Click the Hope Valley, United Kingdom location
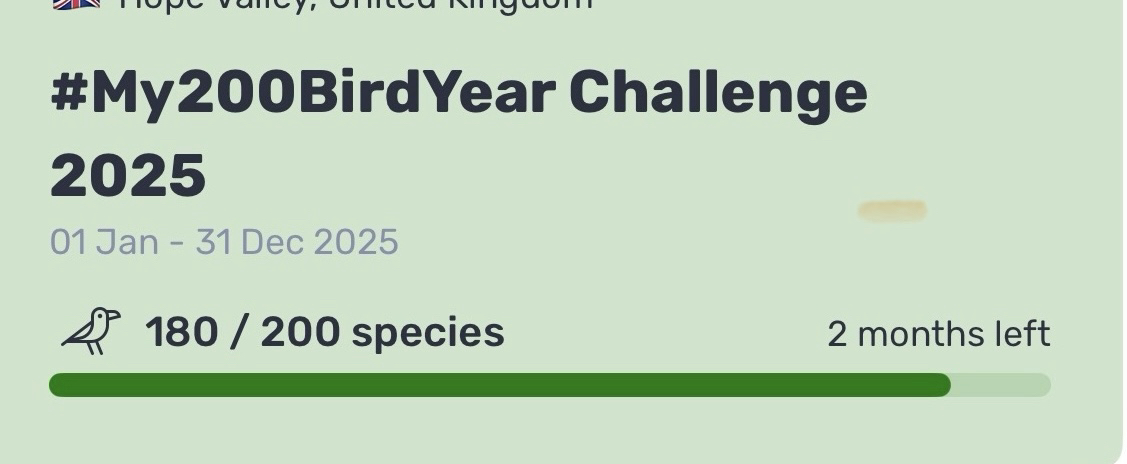Image resolution: width=1127 pixels, height=464 pixels. coord(355,4)
